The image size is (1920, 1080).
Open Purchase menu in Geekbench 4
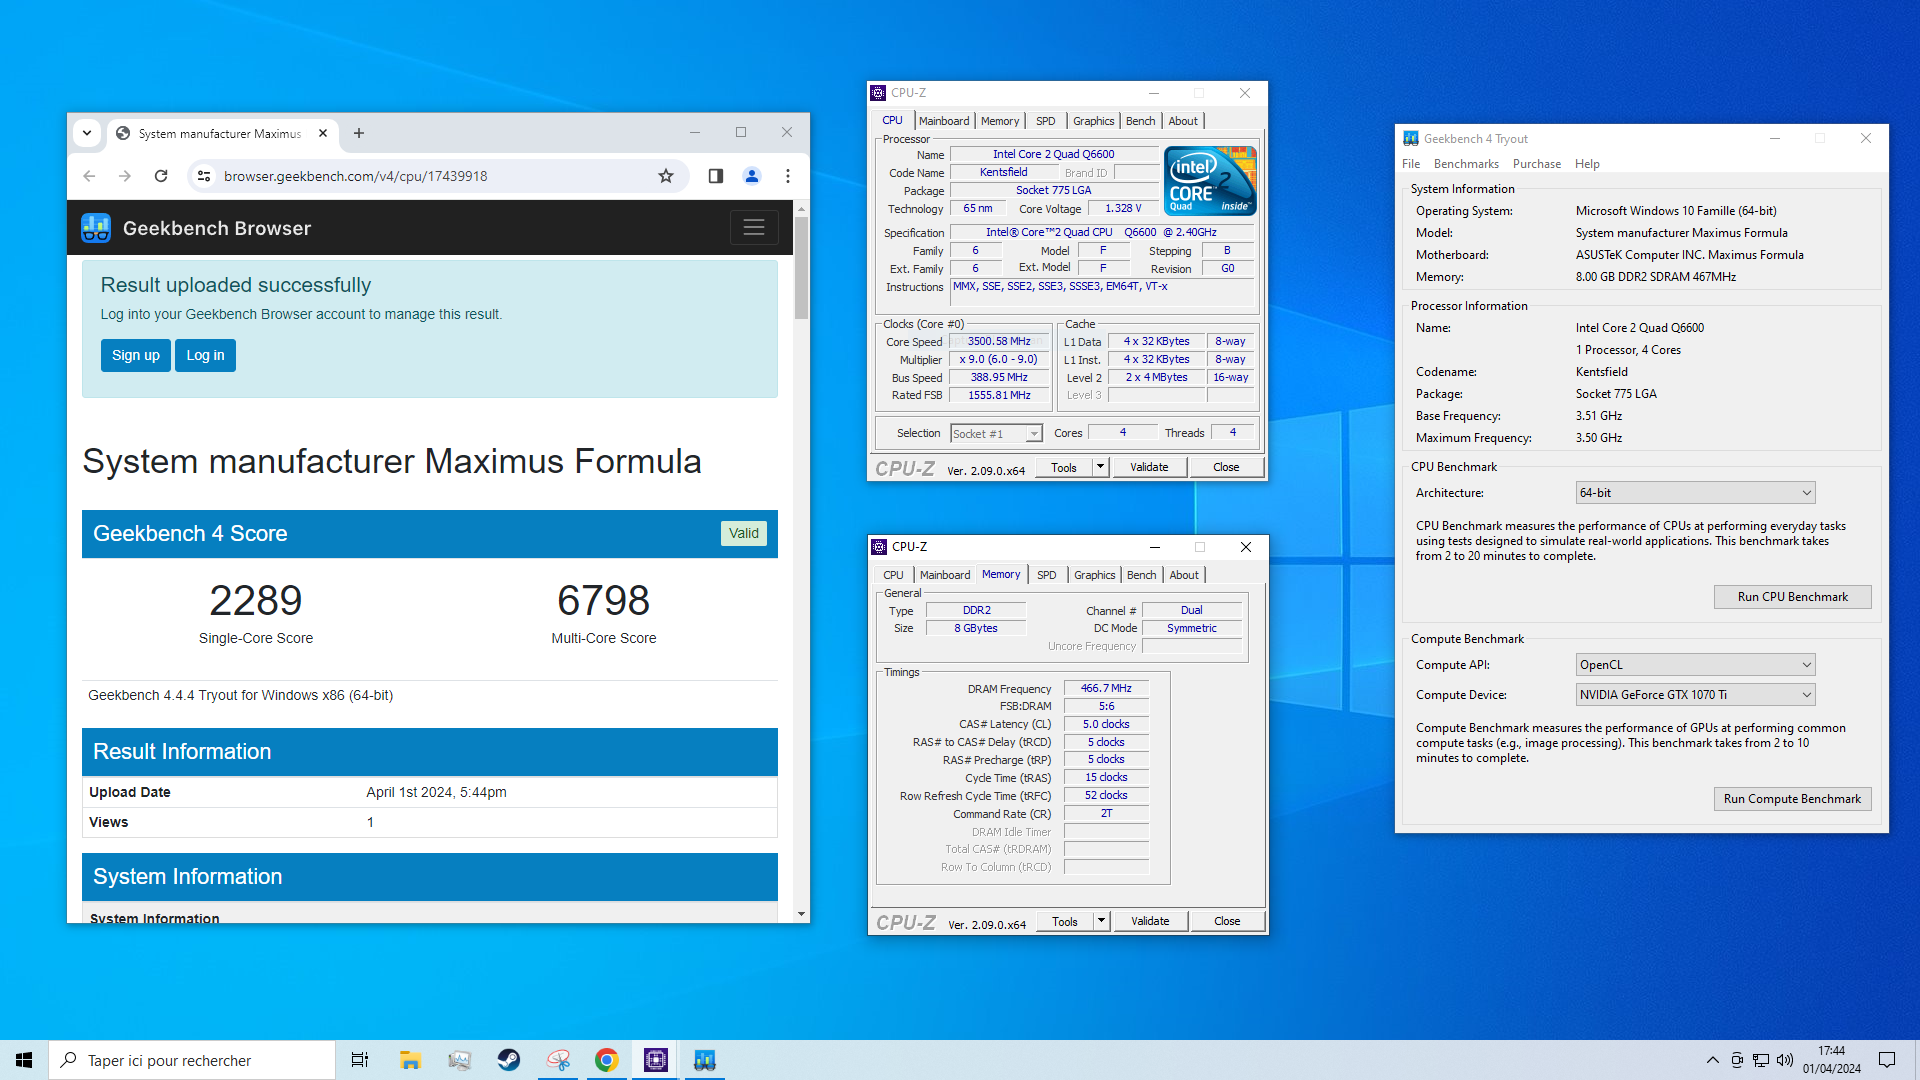tap(1537, 164)
